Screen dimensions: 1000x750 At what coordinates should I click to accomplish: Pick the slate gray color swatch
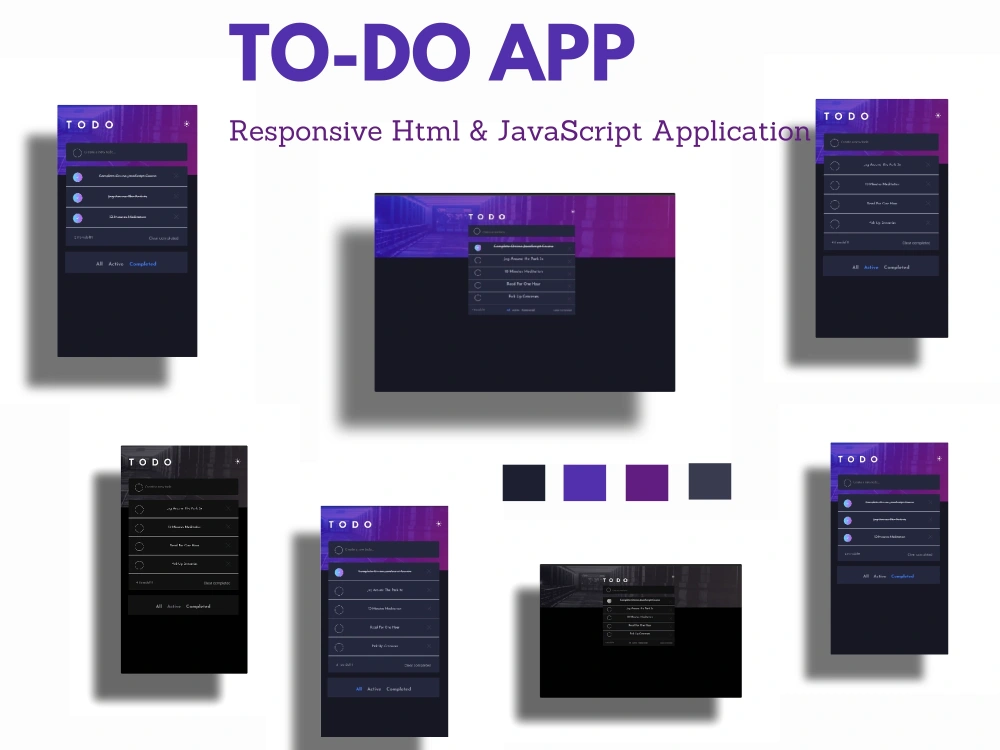click(710, 482)
